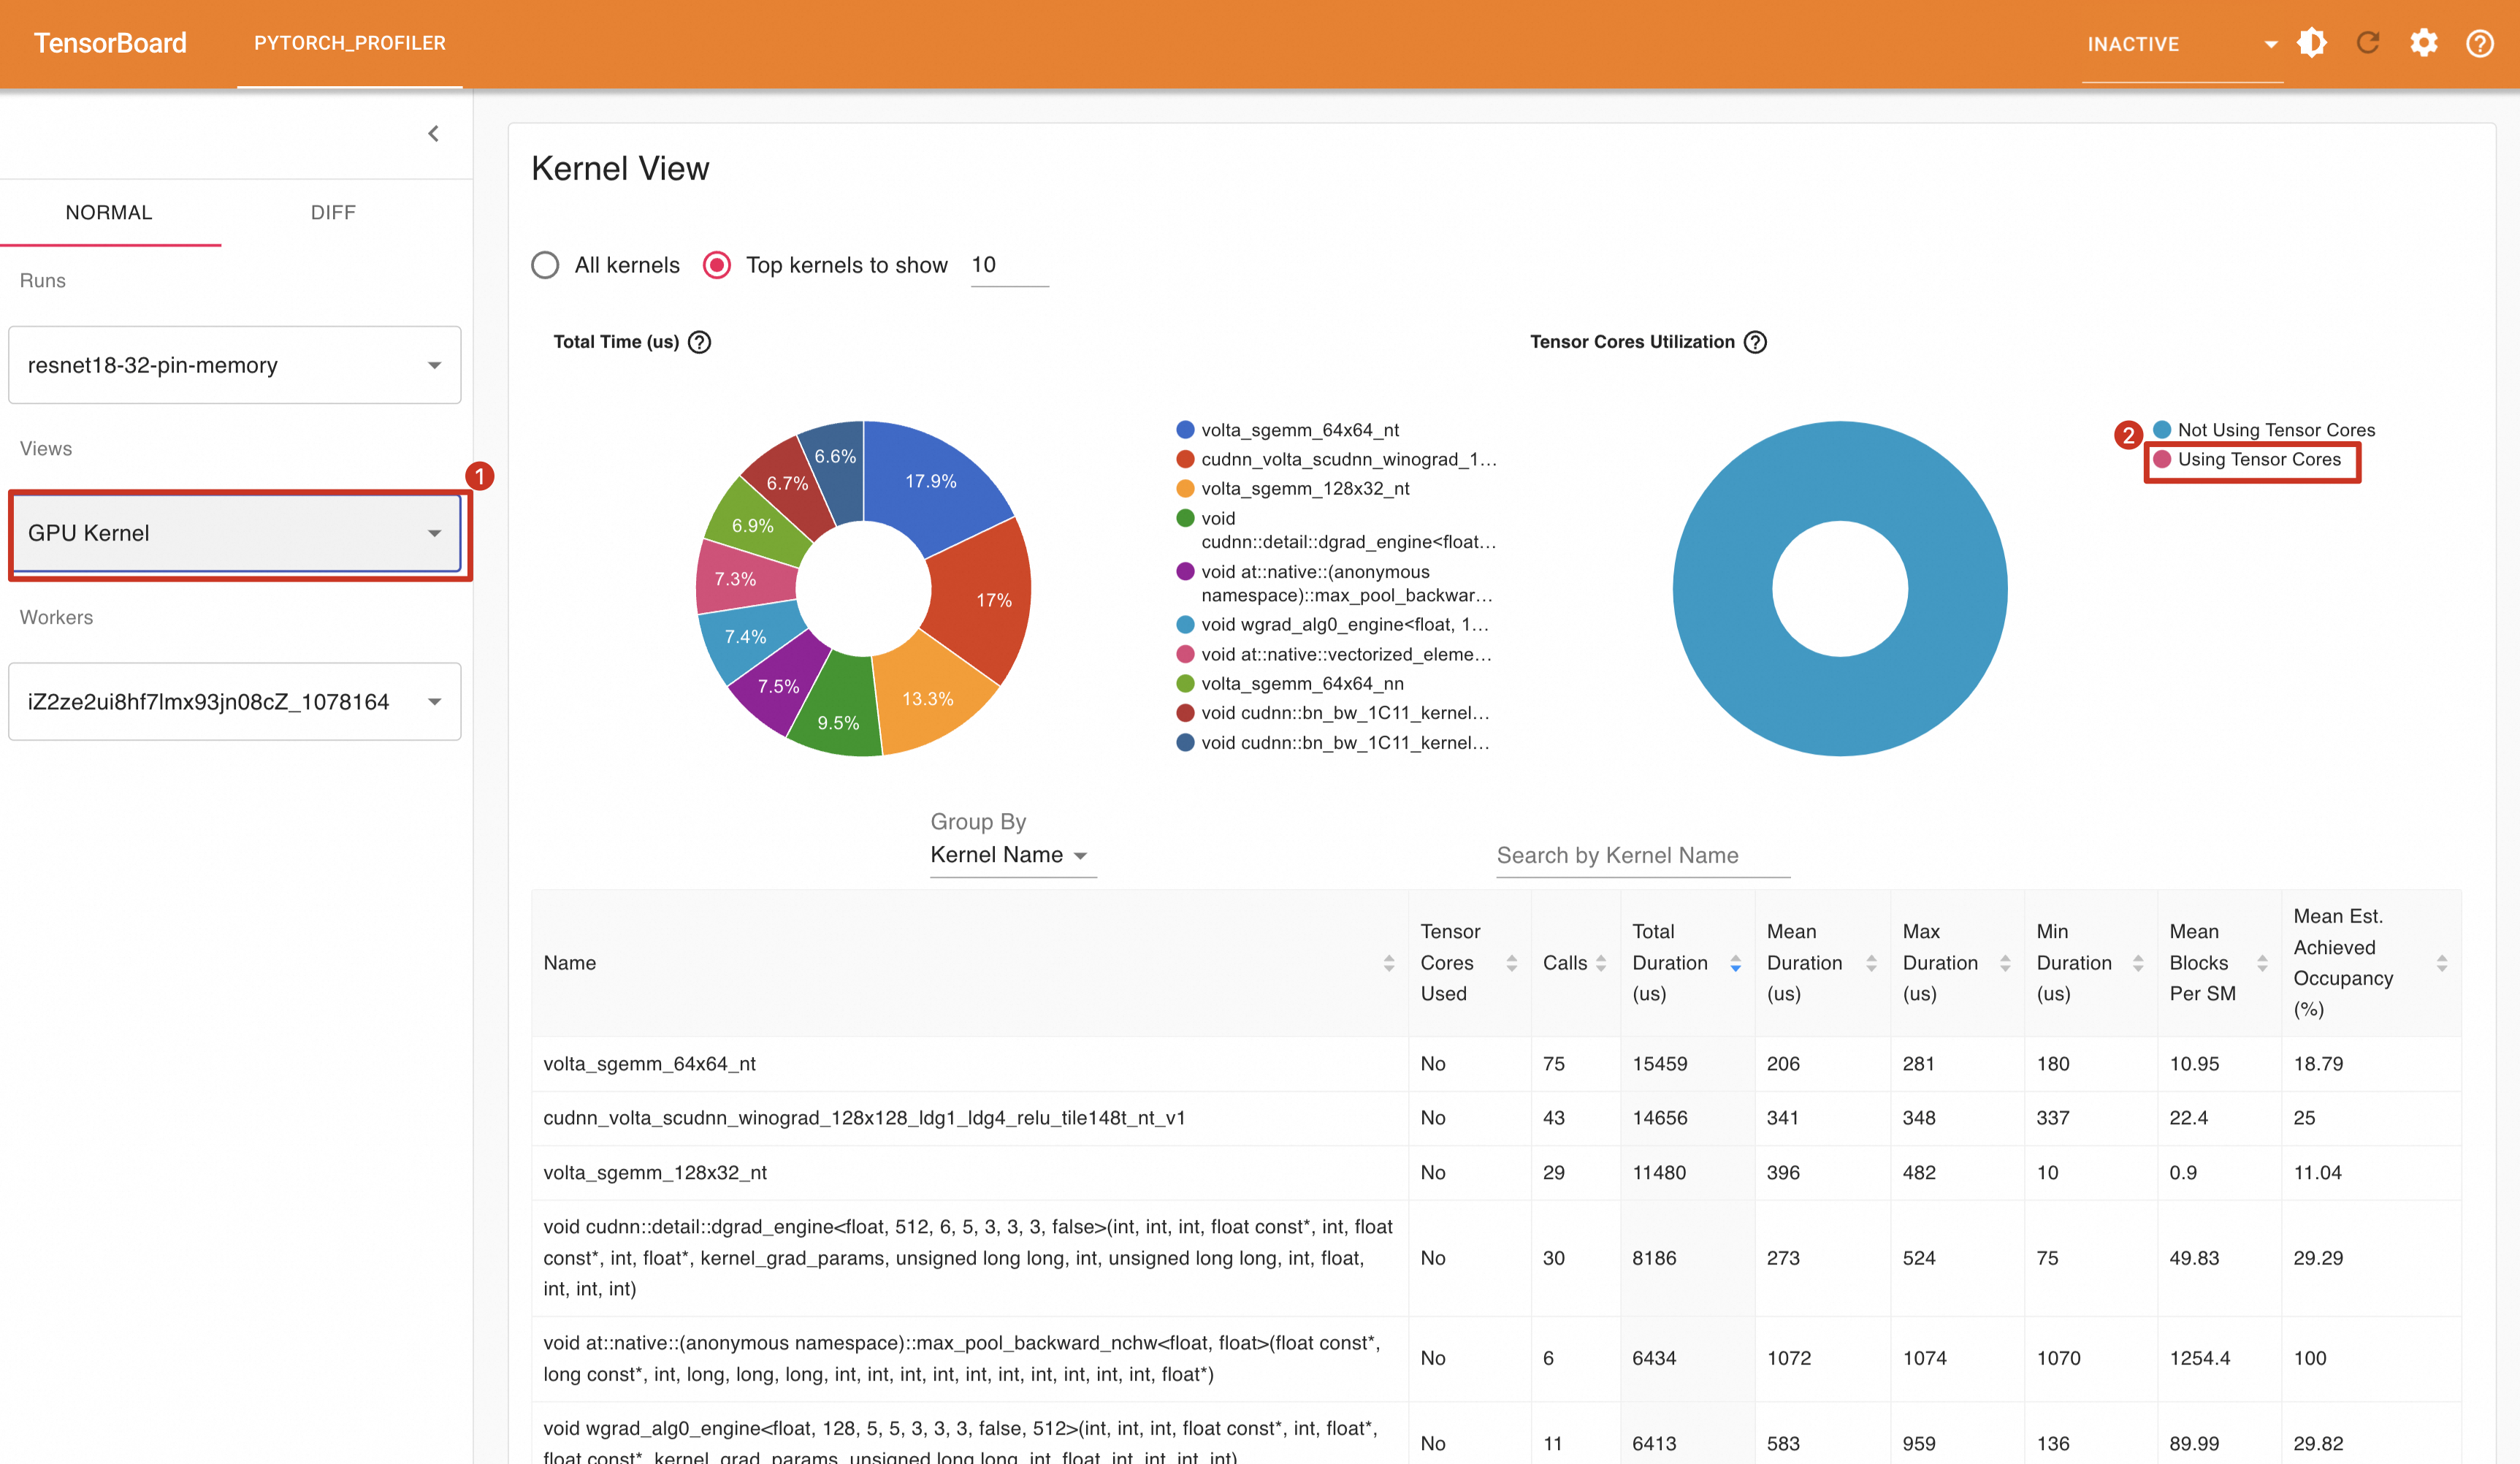Sort table by Name column sort icon
The width and height of the screenshot is (2520, 1464).
[1388, 963]
